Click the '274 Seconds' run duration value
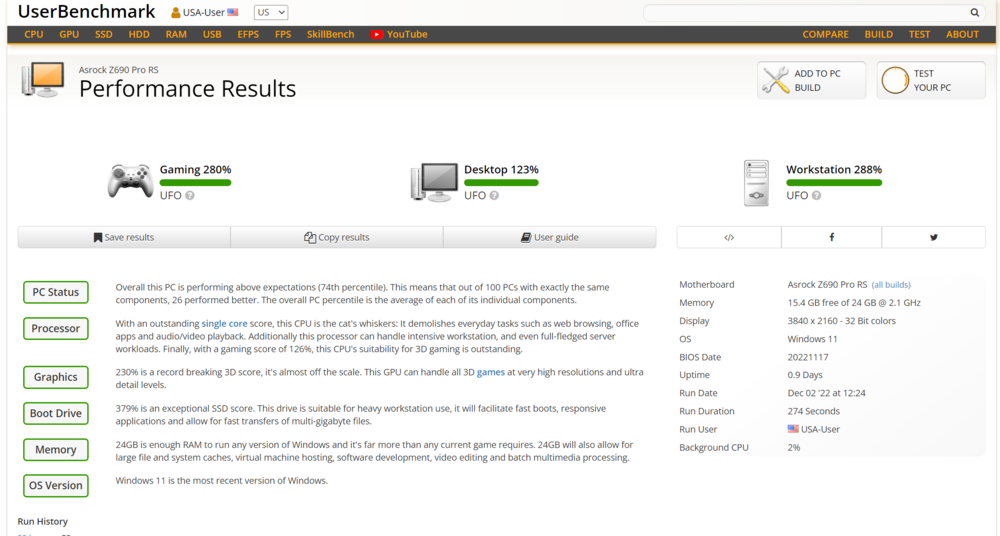Image resolution: width=1000 pixels, height=536 pixels. pyautogui.click(x=814, y=411)
